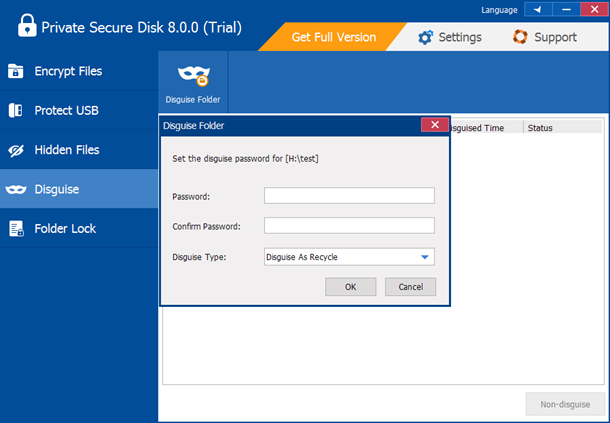
Task: Click the Folder Lock sidebar icon
Action: [x=16, y=229]
